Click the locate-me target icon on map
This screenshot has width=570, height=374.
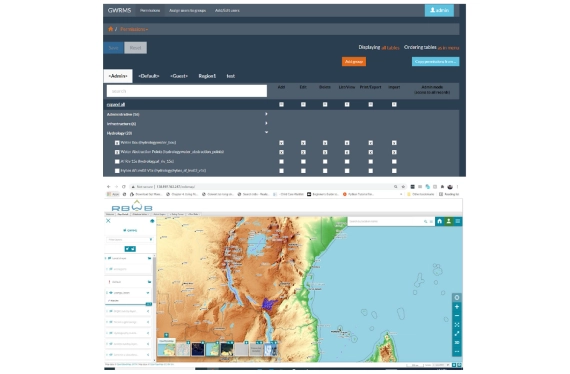point(457,297)
